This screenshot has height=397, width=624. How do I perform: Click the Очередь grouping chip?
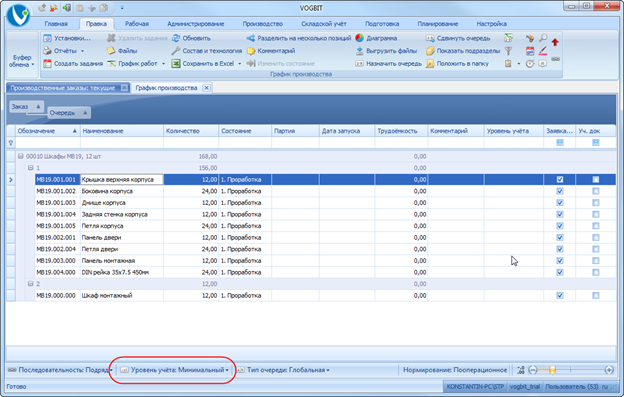click(68, 113)
